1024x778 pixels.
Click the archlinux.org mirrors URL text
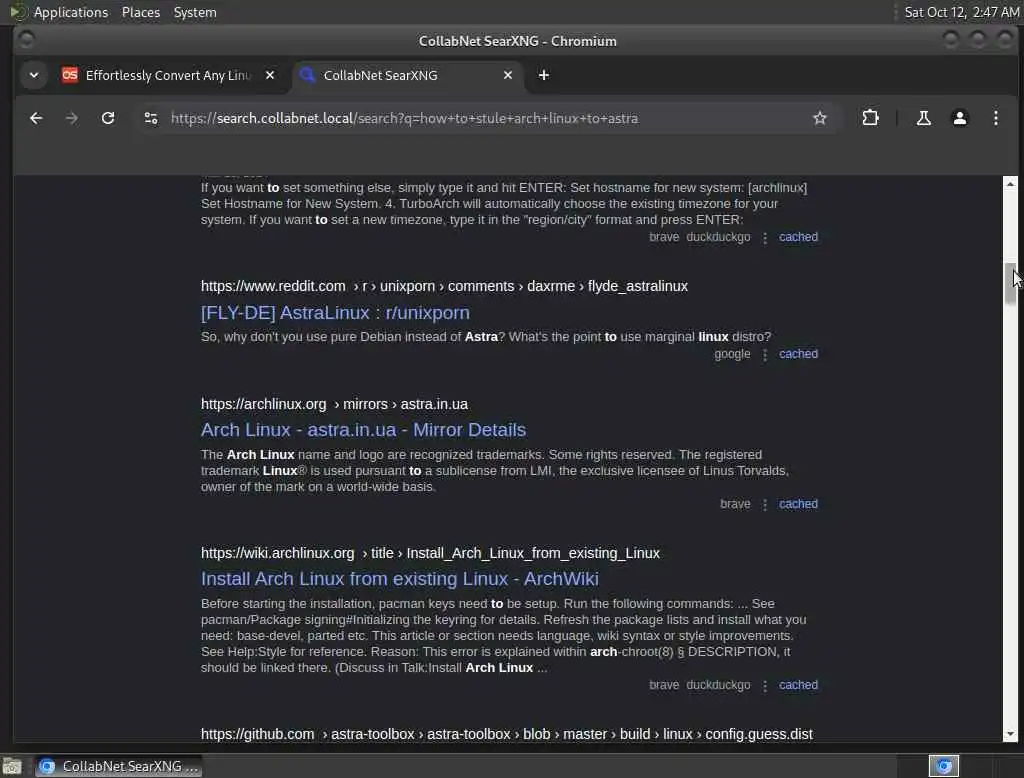(x=334, y=404)
